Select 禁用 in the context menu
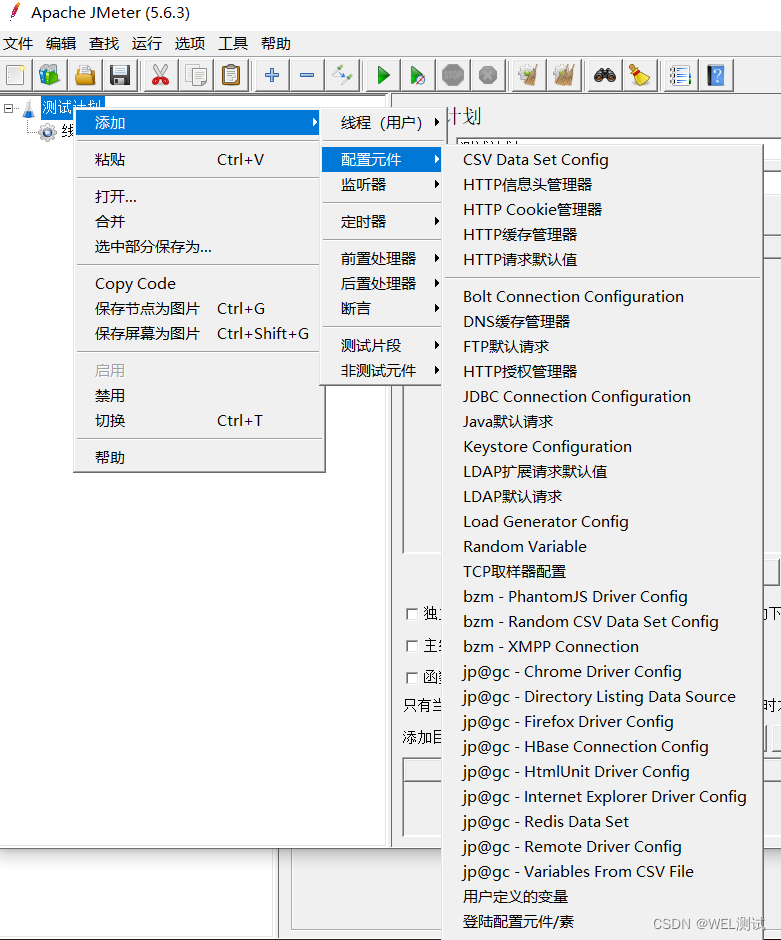781x940 pixels. coord(198,396)
